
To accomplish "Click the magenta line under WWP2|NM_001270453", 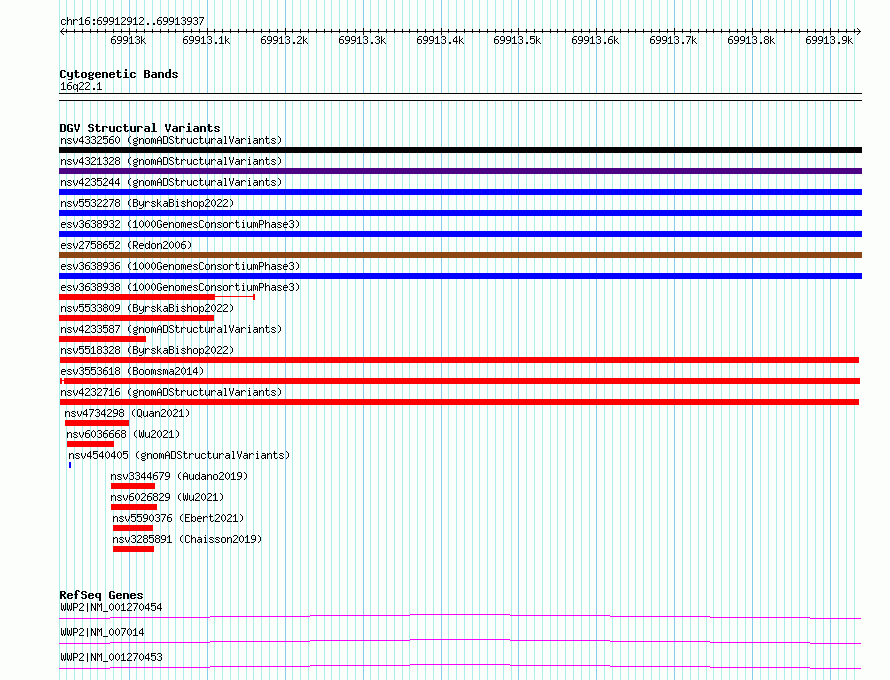I will [x=460, y=665].
